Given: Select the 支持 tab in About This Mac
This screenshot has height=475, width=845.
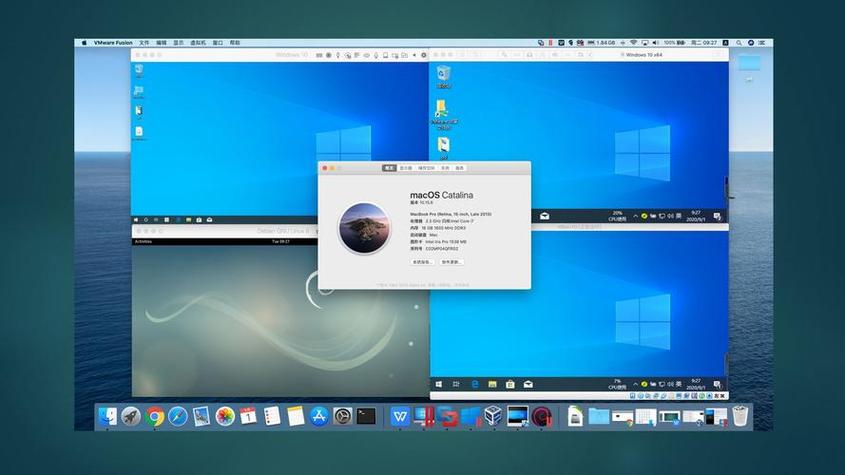Looking at the screenshot, I should coord(445,168).
